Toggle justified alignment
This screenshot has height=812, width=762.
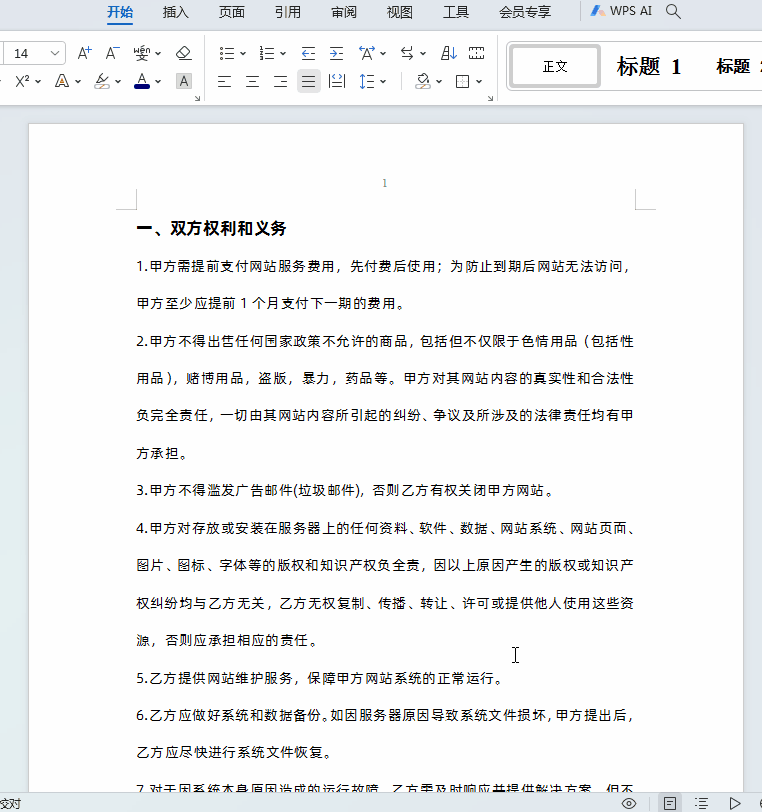click(309, 81)
